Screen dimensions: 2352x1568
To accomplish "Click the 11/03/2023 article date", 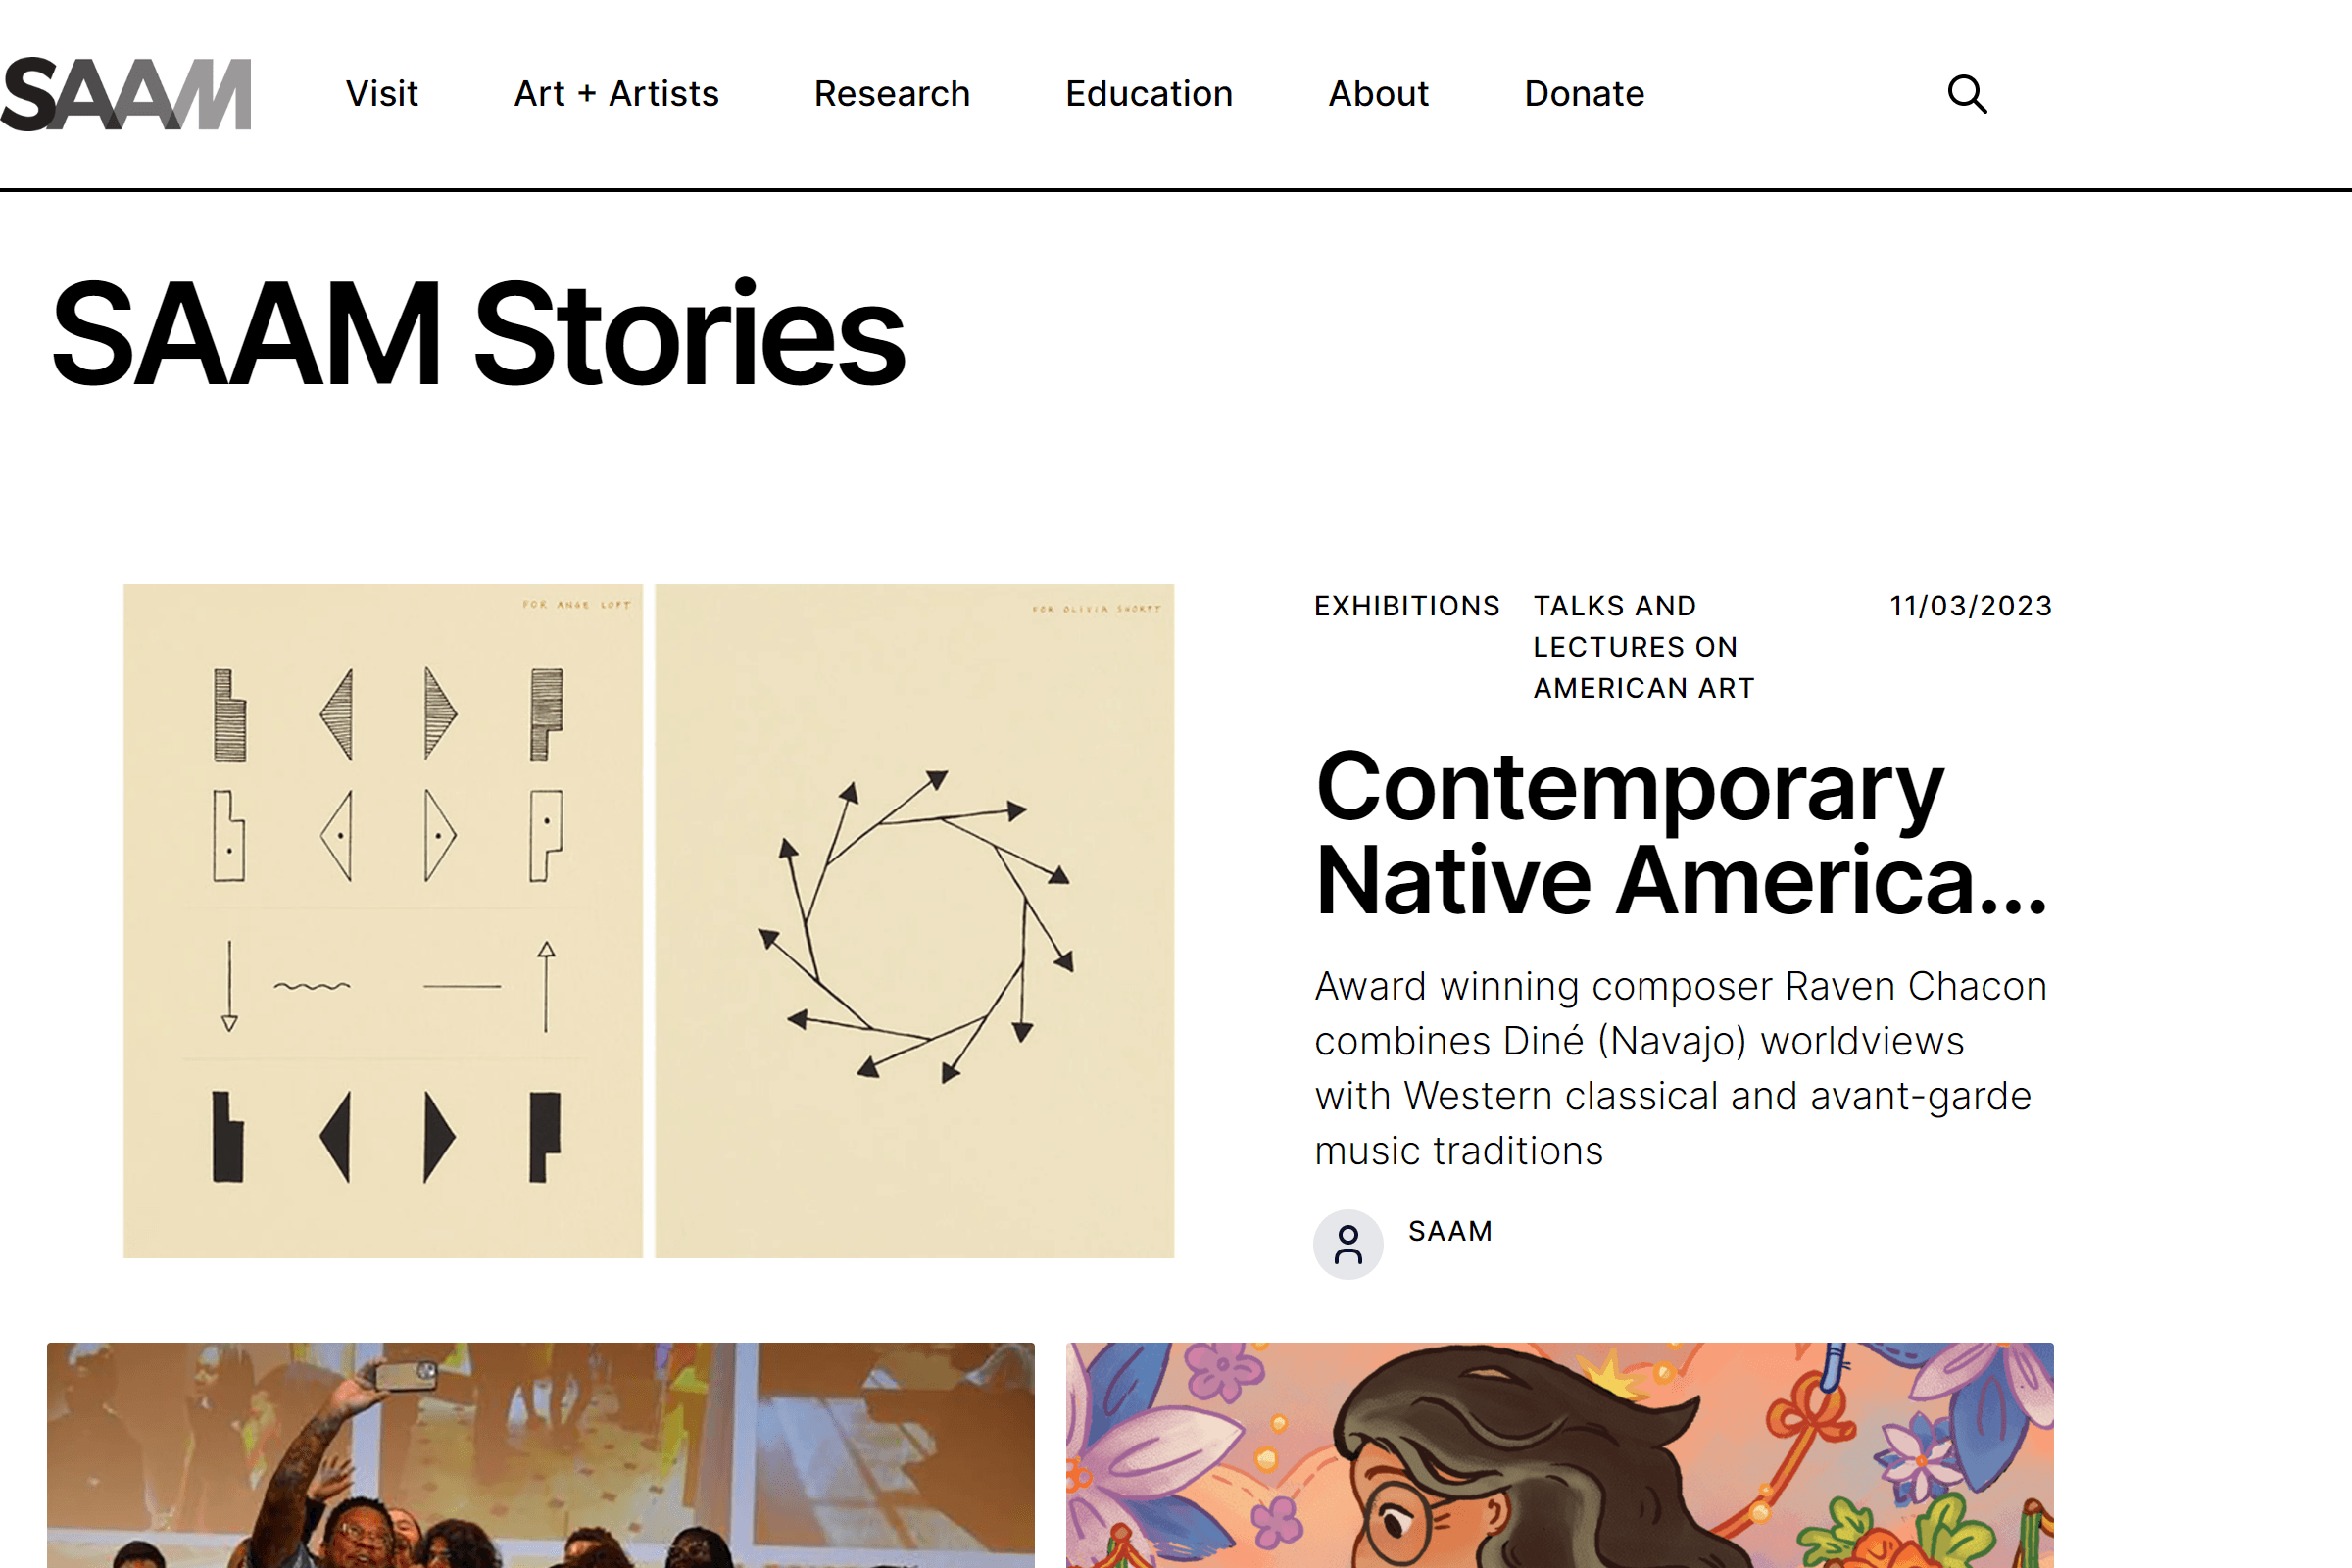I will [1969, 606].
